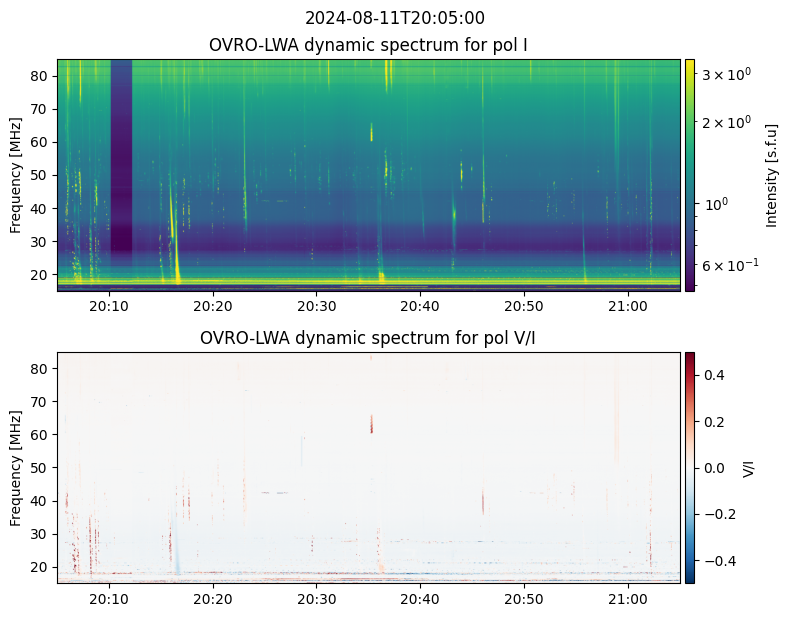Click the dark data gap near 20:10
Image resolution: width=789 pixels, height=617 pixels.
click(x=121, y=156)
